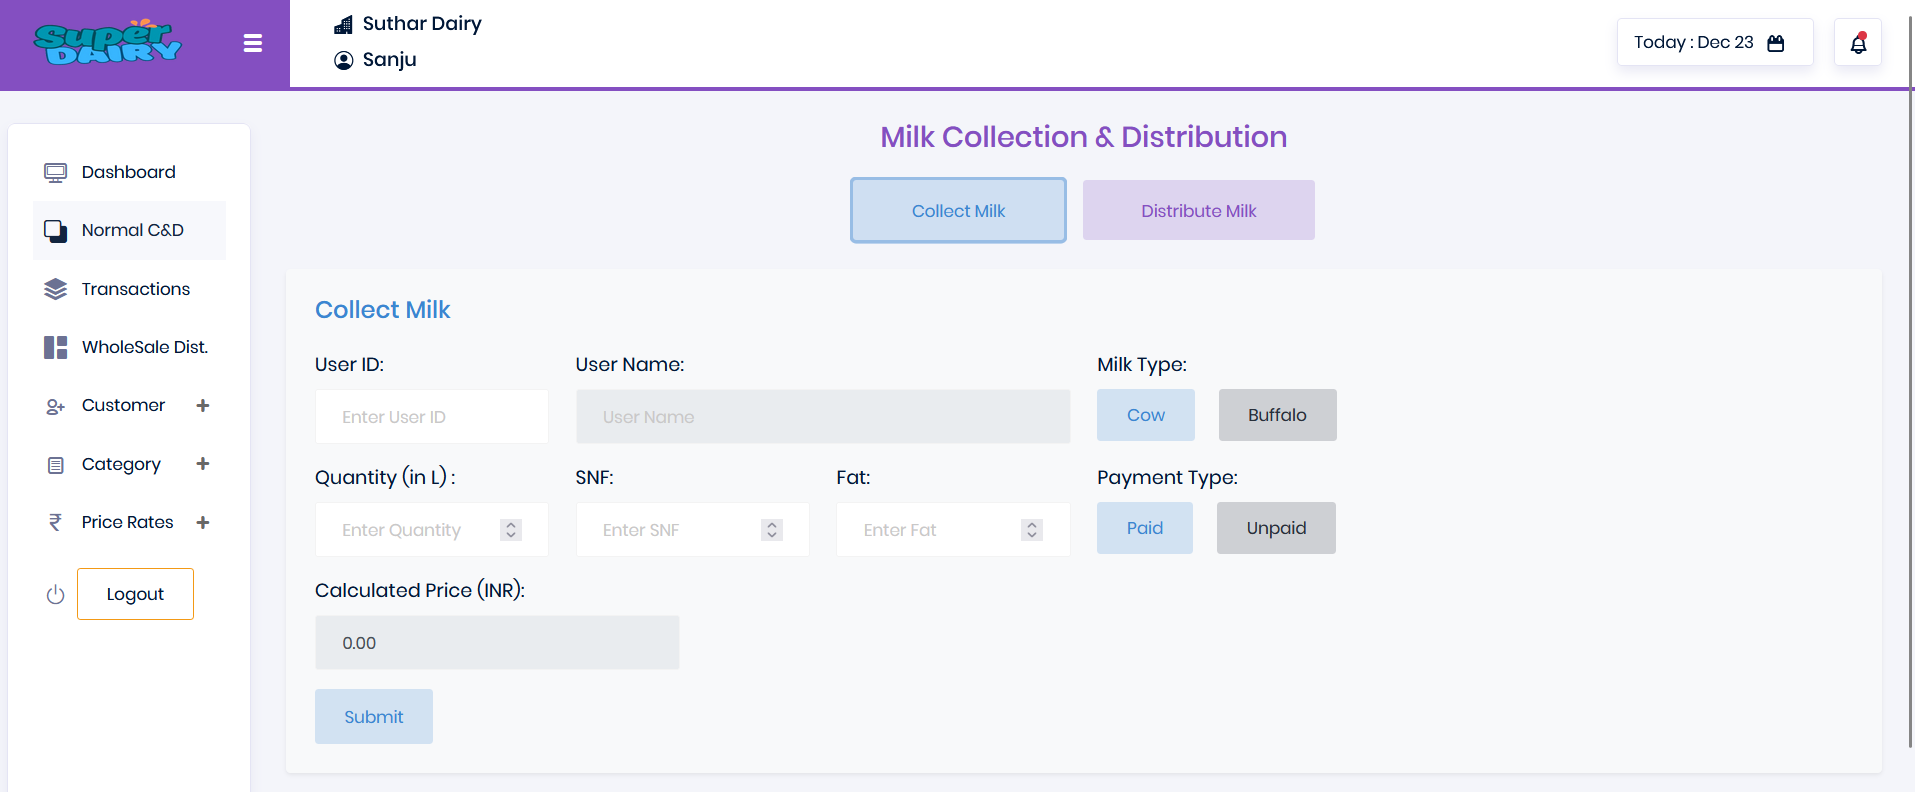The width and height of the screenshot is (1915, 792).
Task: Click the Super Dairy logo
Action: coord(107,43)
